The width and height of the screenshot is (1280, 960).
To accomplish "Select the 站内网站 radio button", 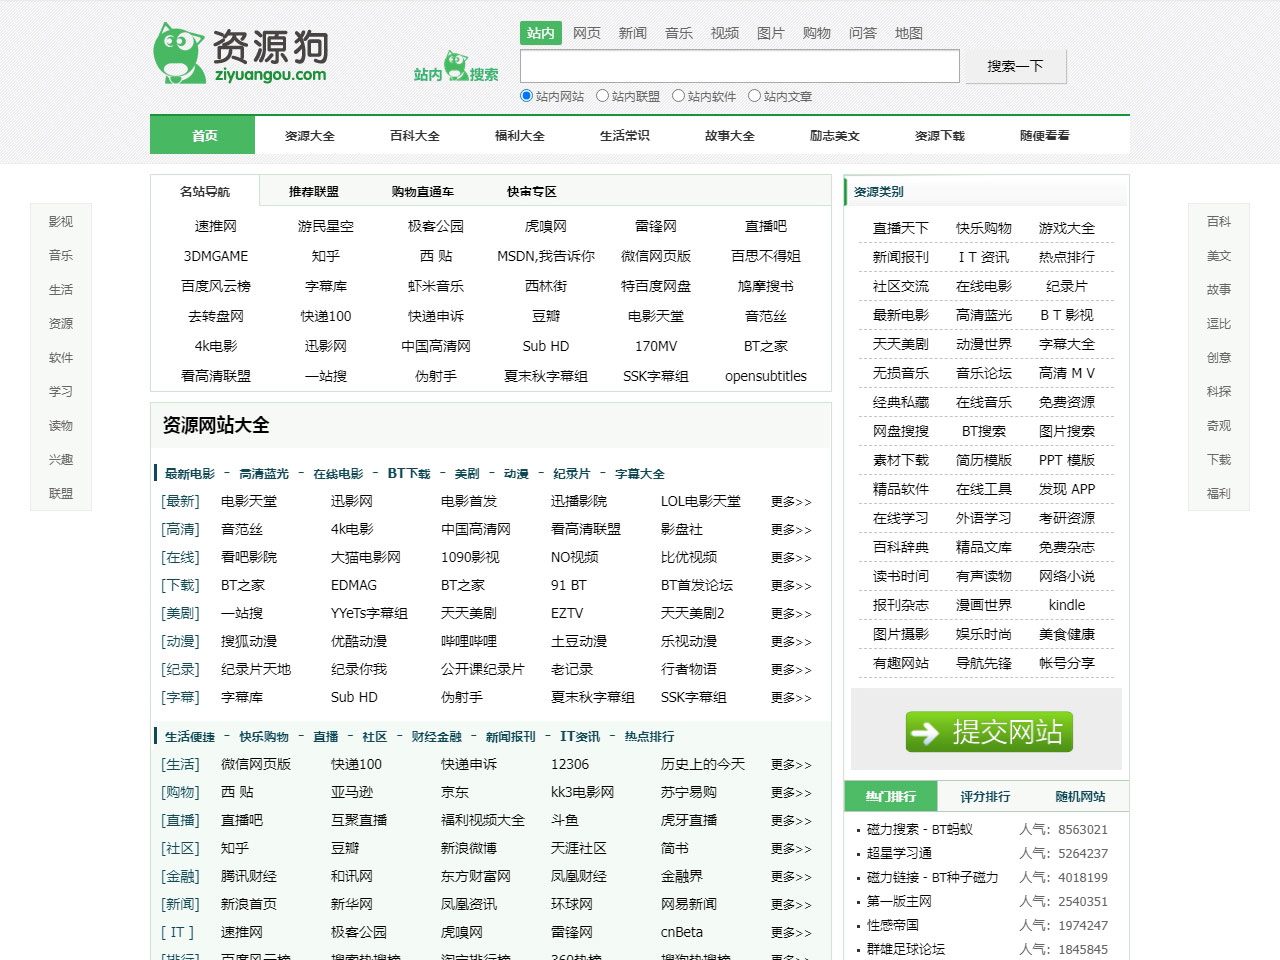I will click(x=526, y=96).
